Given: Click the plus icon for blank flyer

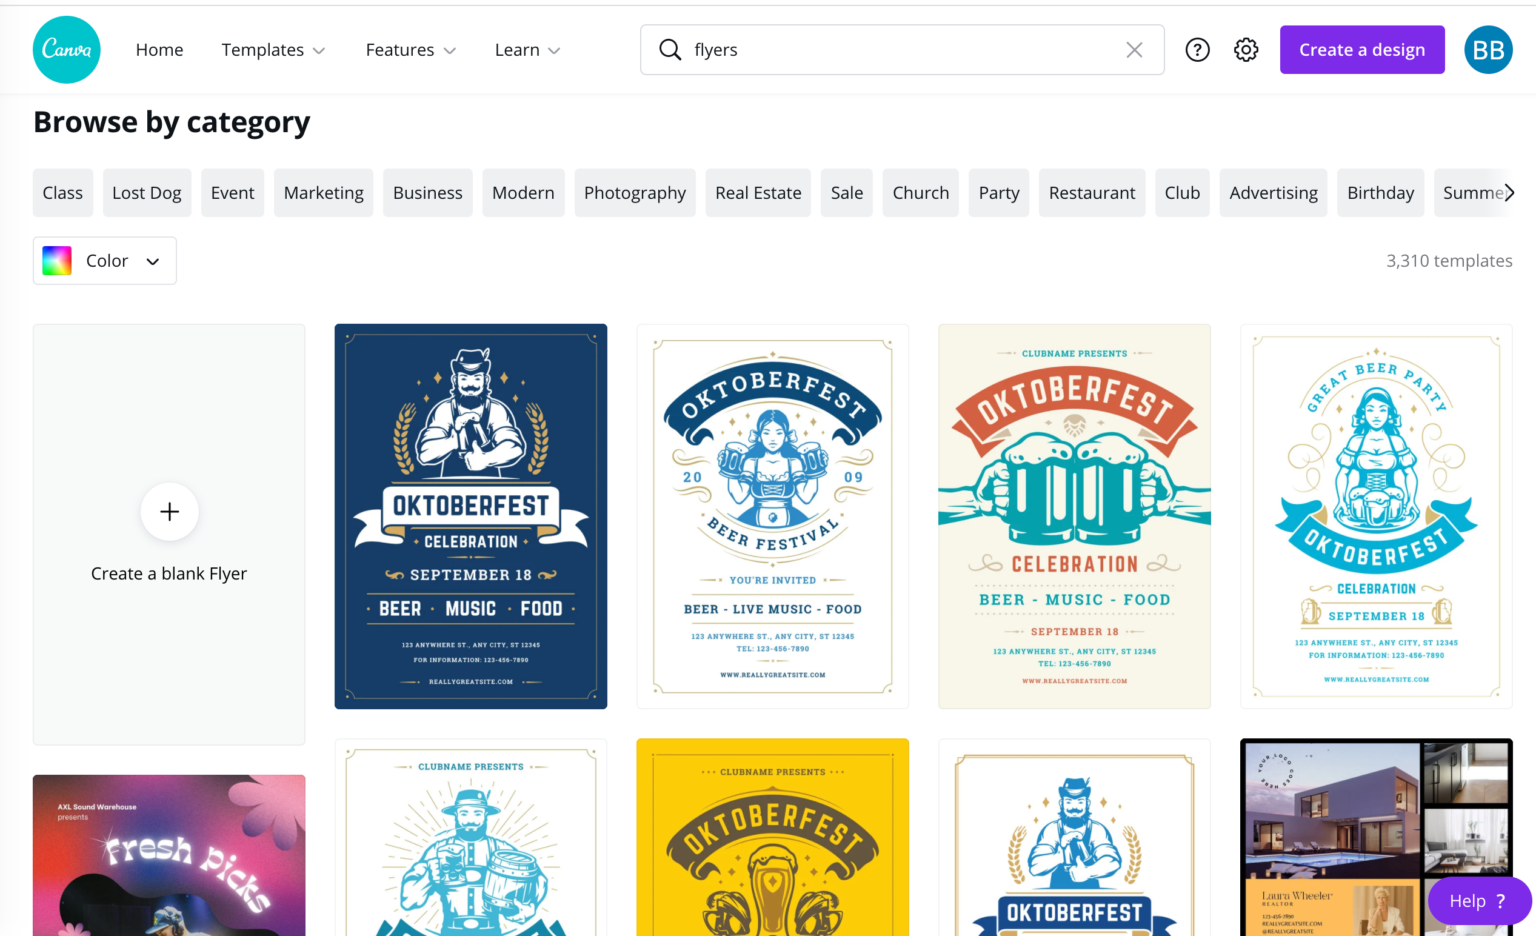Looking at the screenshot, I should click(170, 512).
